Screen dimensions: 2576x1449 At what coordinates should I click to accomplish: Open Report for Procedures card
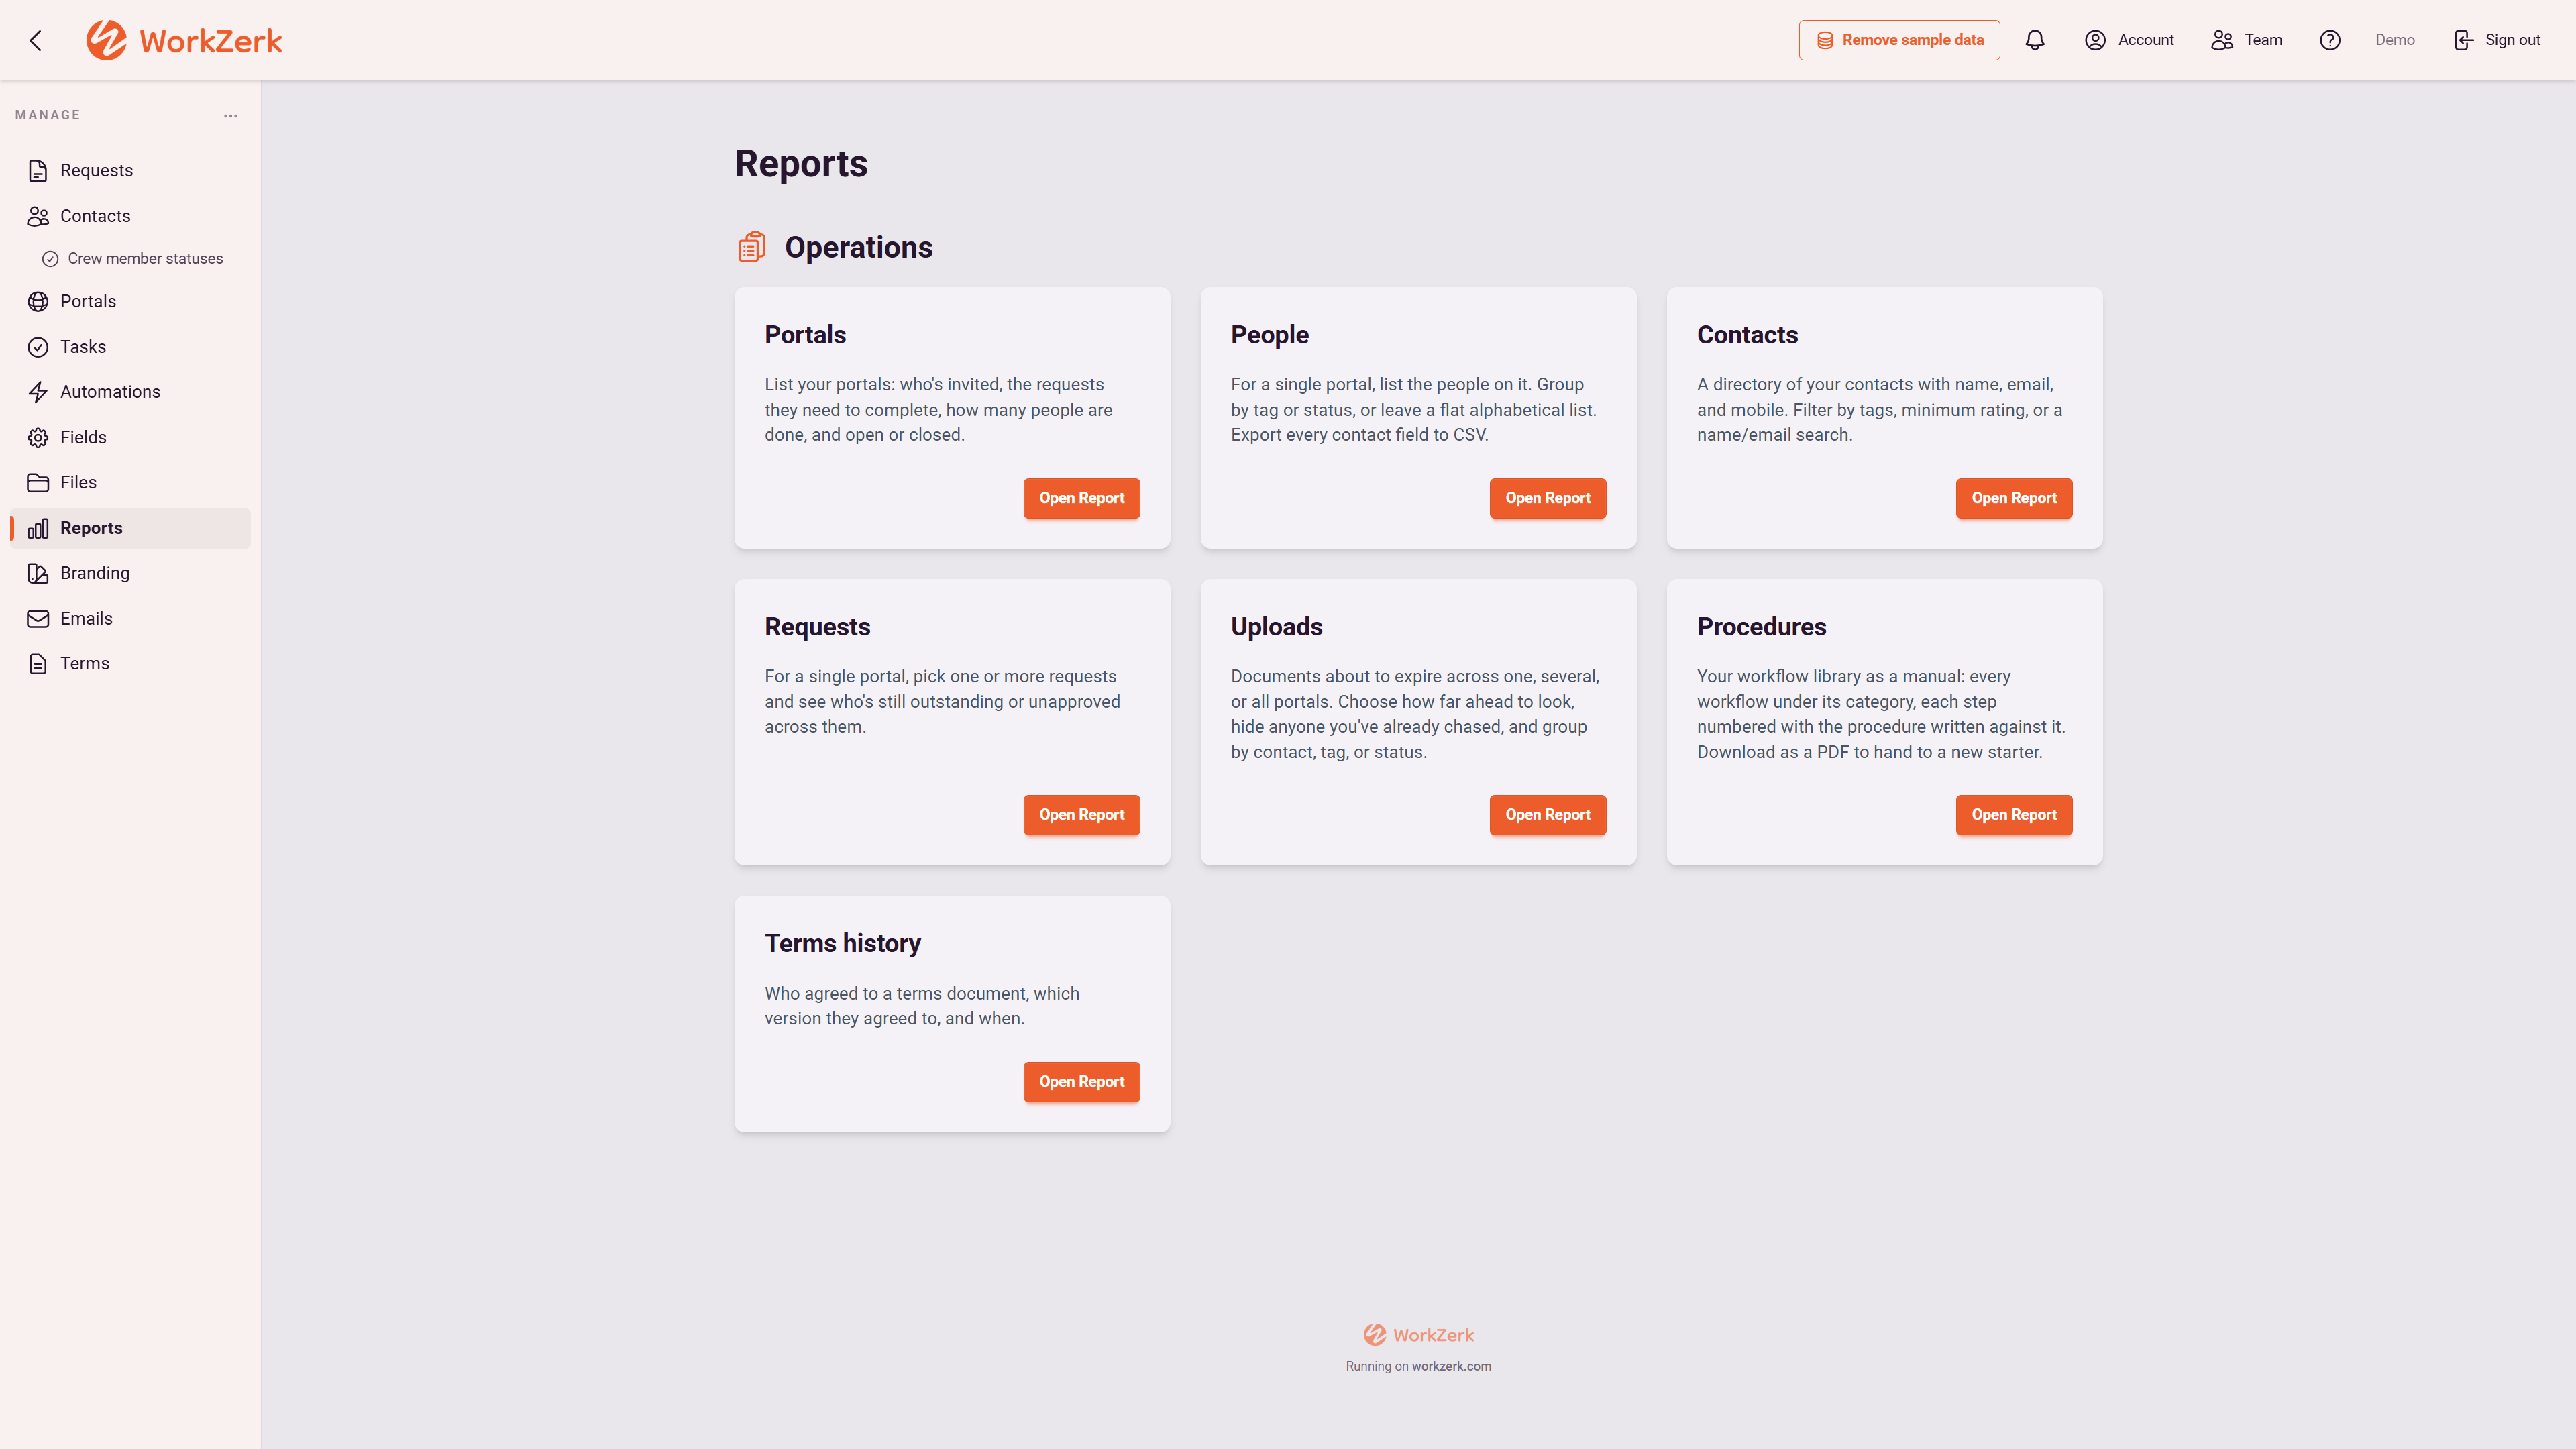pos(2013,815)
